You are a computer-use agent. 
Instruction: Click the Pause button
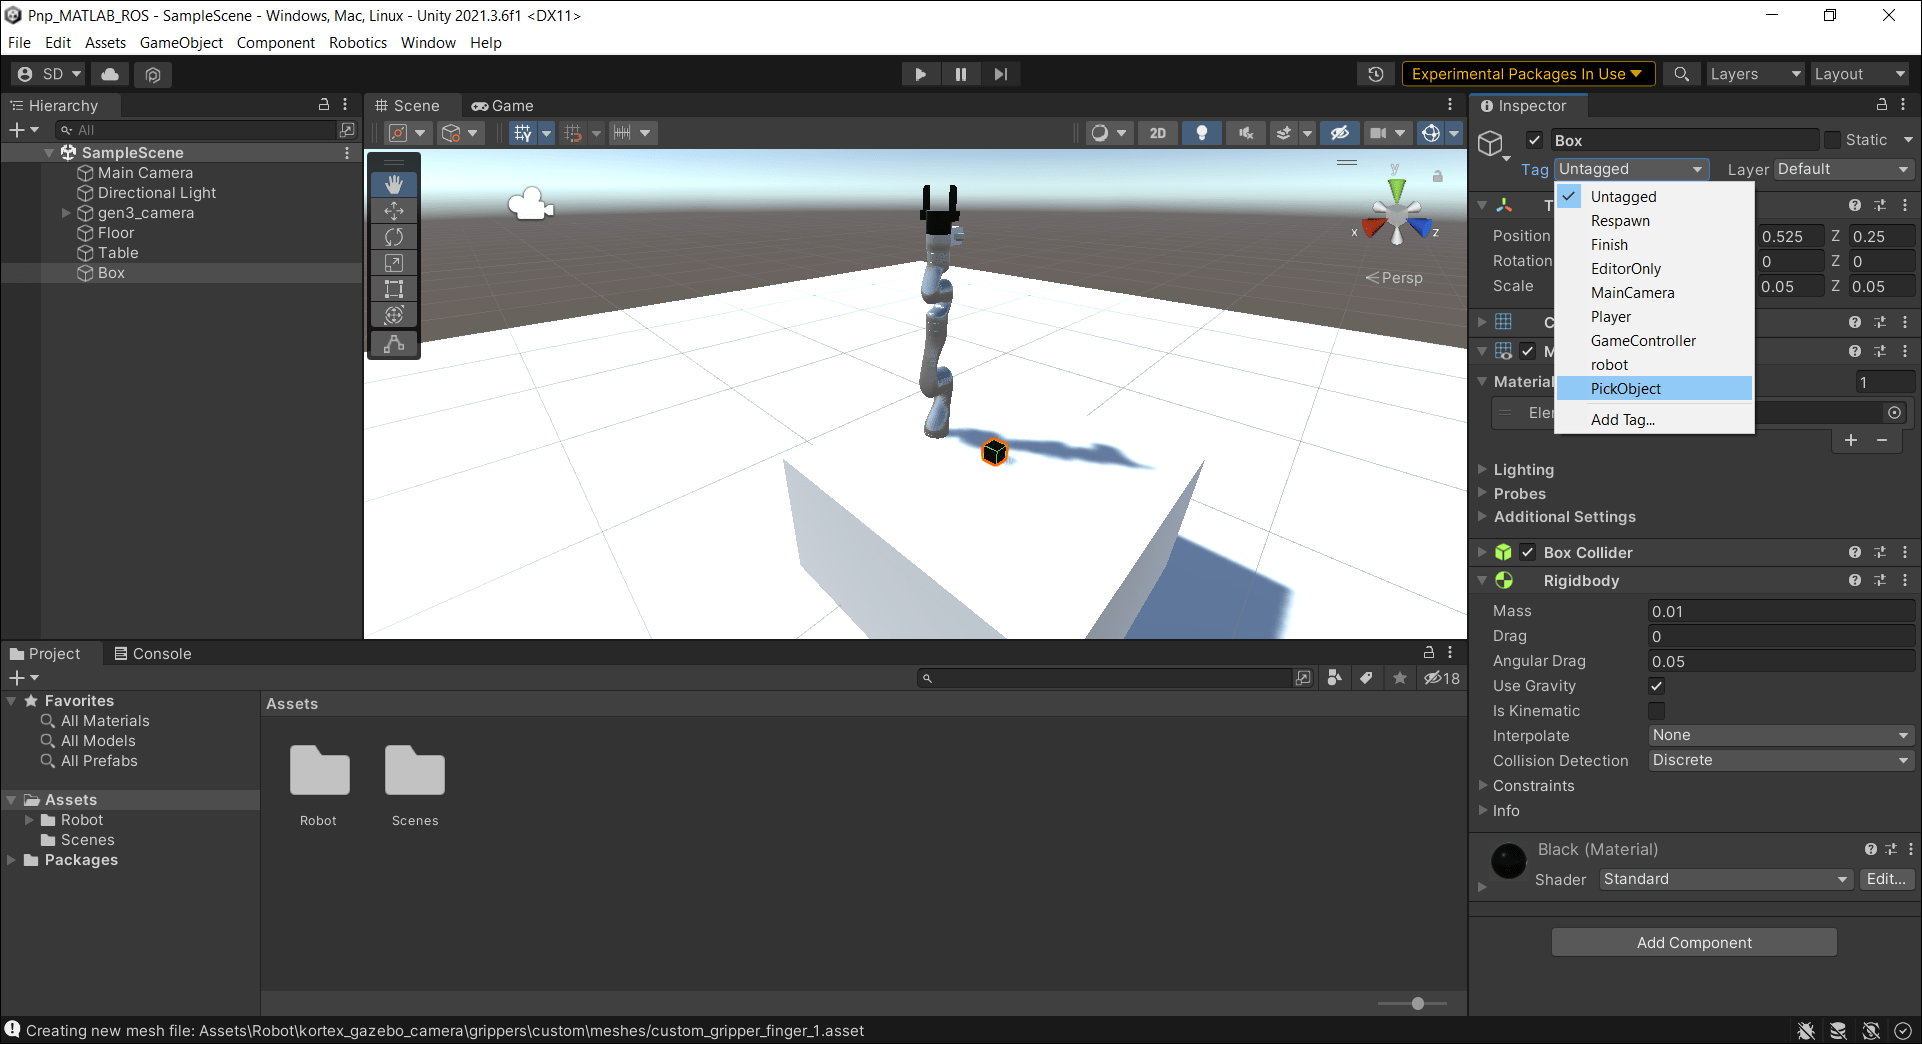[x=960, y=74]
